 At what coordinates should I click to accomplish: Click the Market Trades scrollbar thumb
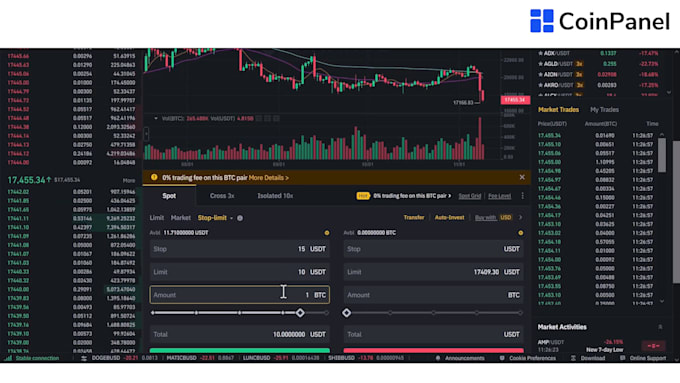pyautogui.click(x=661, y=155)
